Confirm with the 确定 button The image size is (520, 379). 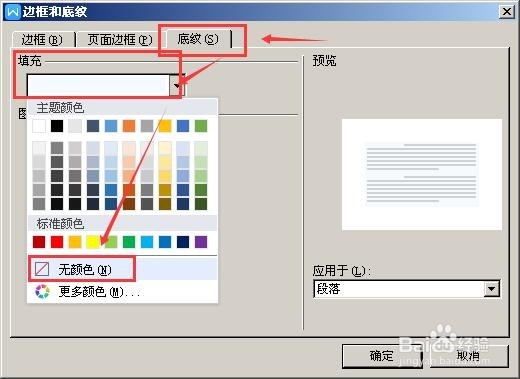[382, 356]
